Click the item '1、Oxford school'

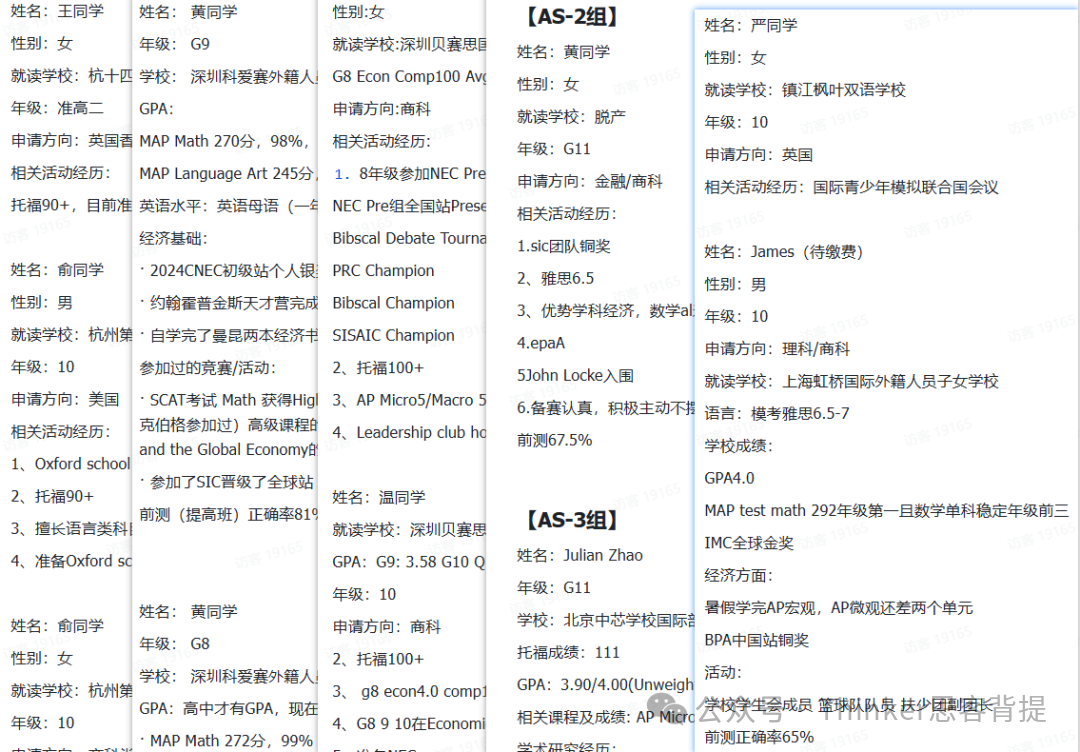click(x=71, y=464)
